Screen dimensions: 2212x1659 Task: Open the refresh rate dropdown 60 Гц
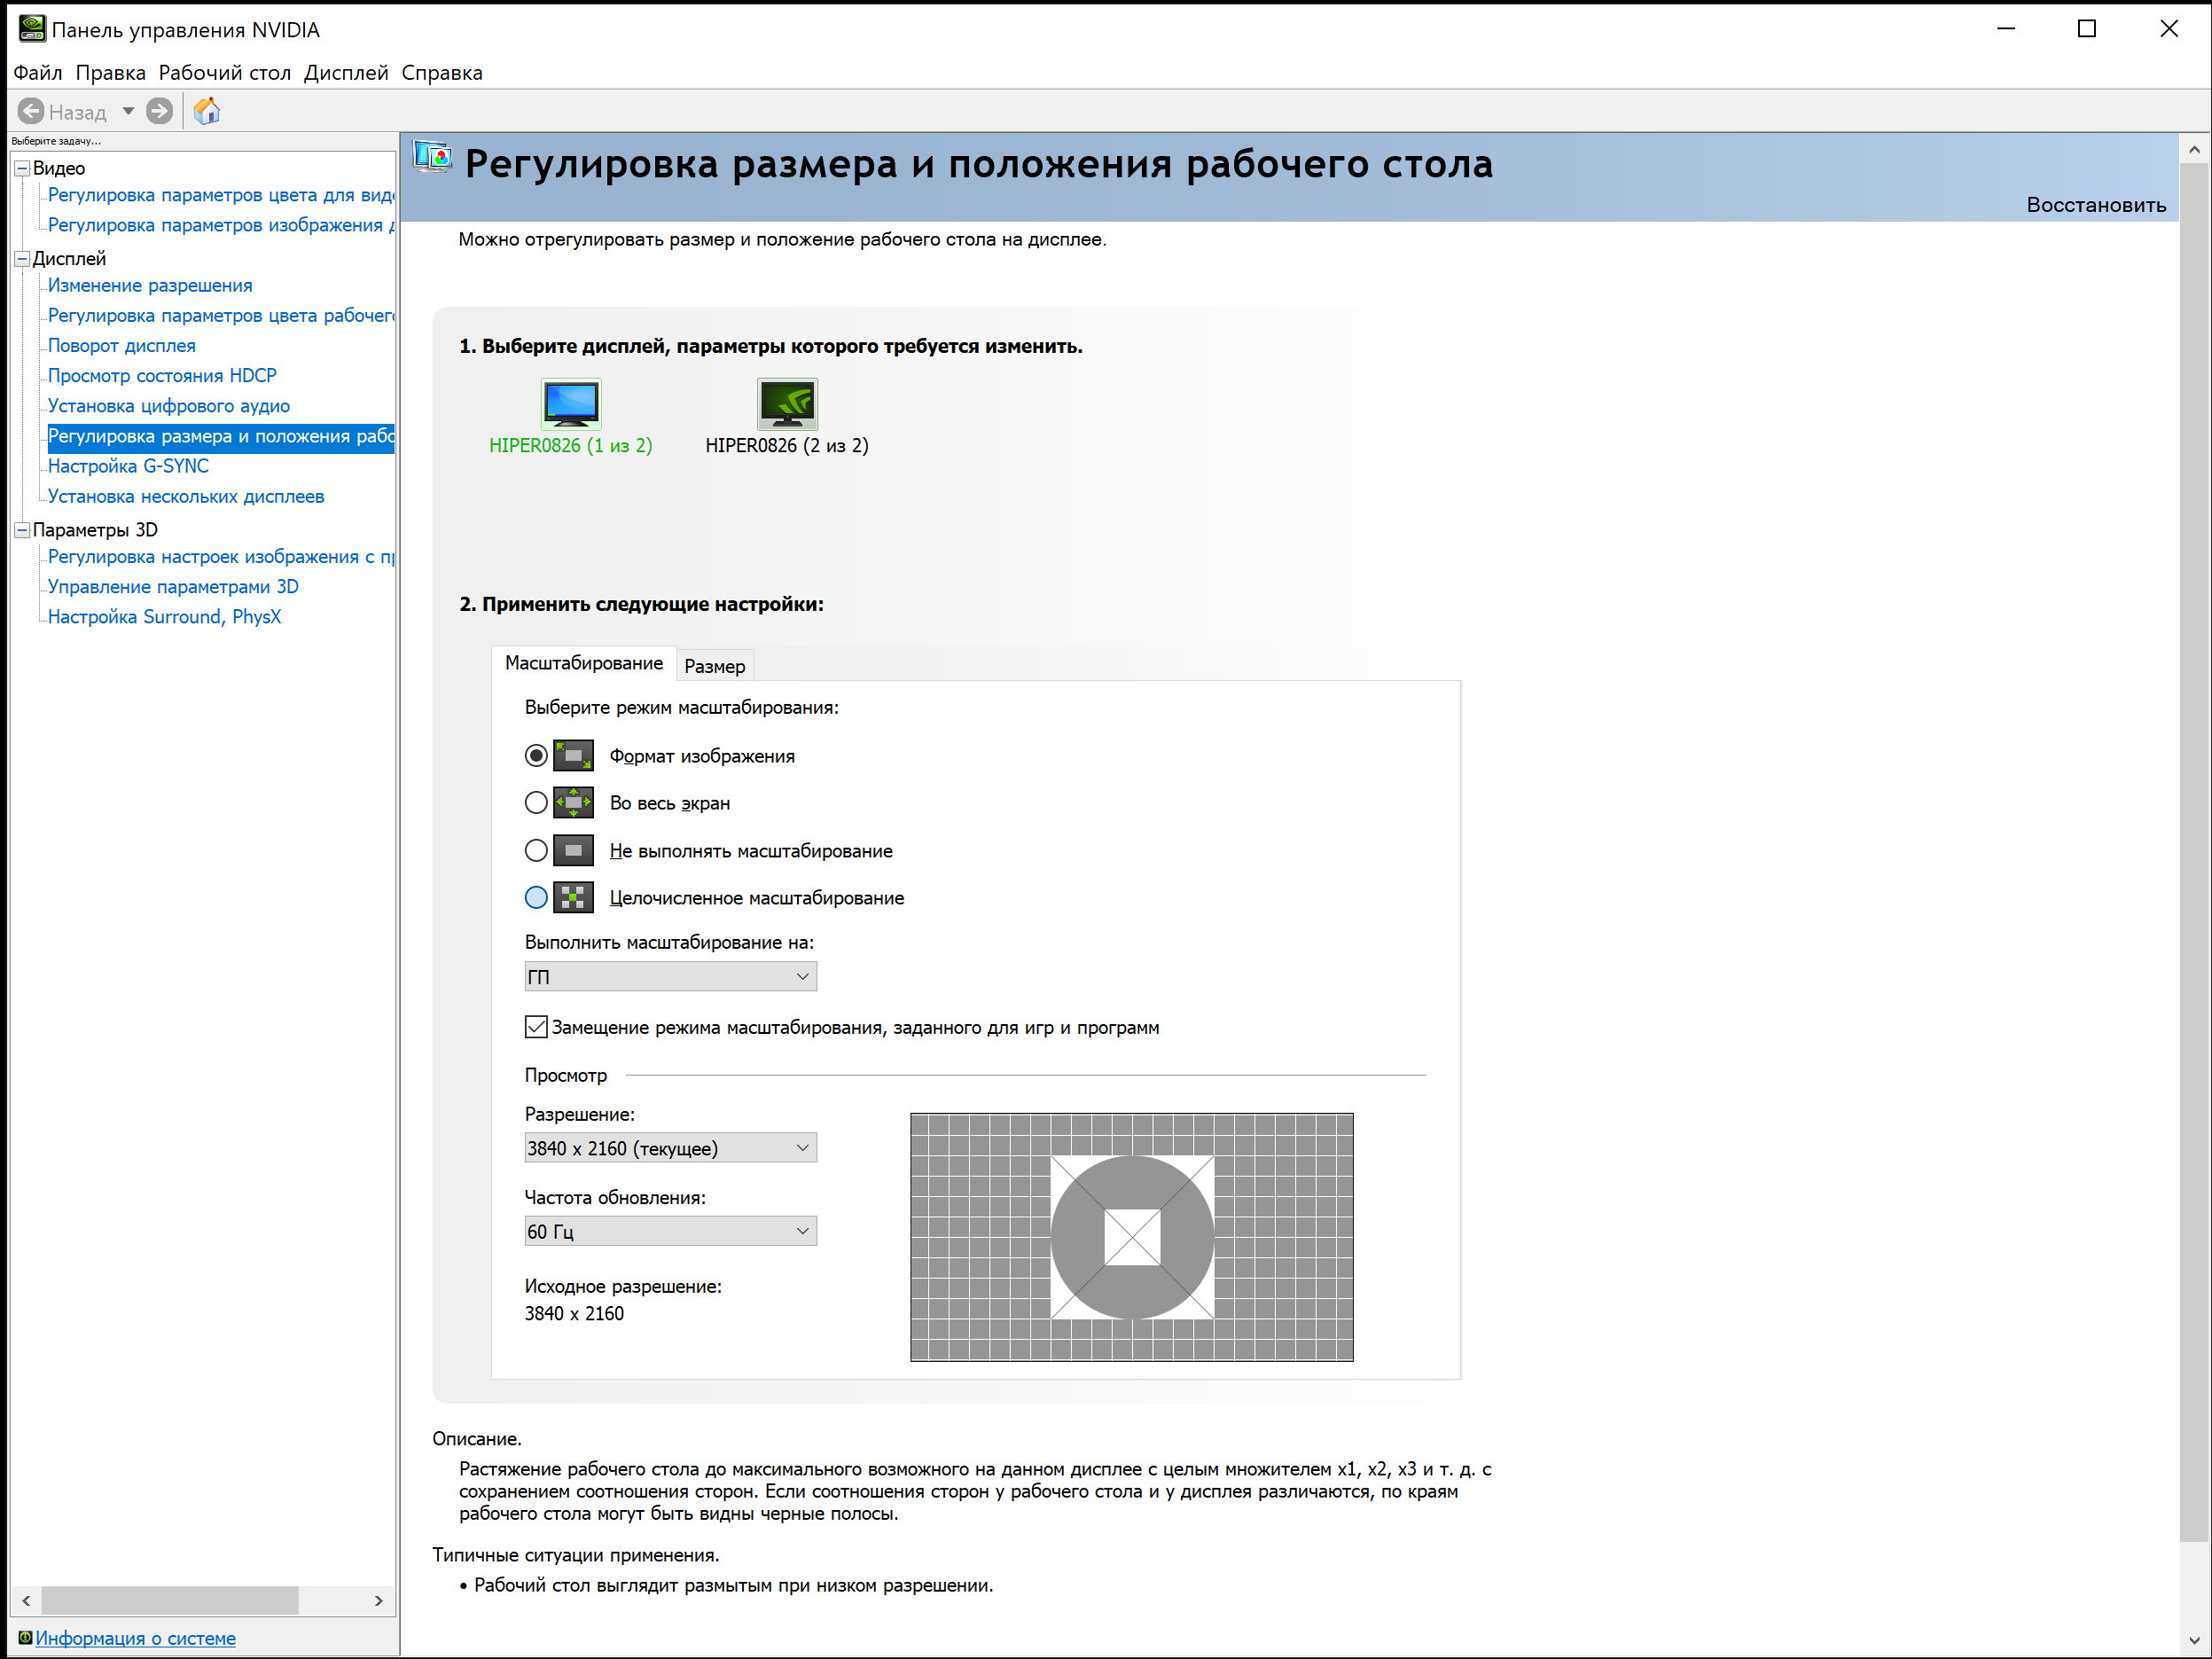[x=670, y=1231]
